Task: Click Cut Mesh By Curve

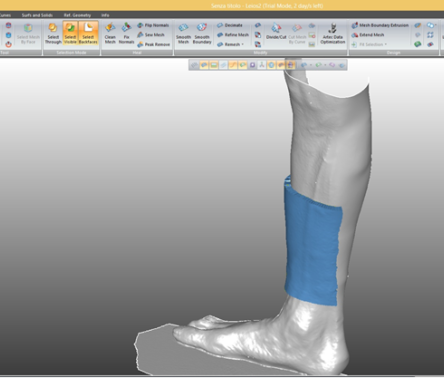Action: 297,33
